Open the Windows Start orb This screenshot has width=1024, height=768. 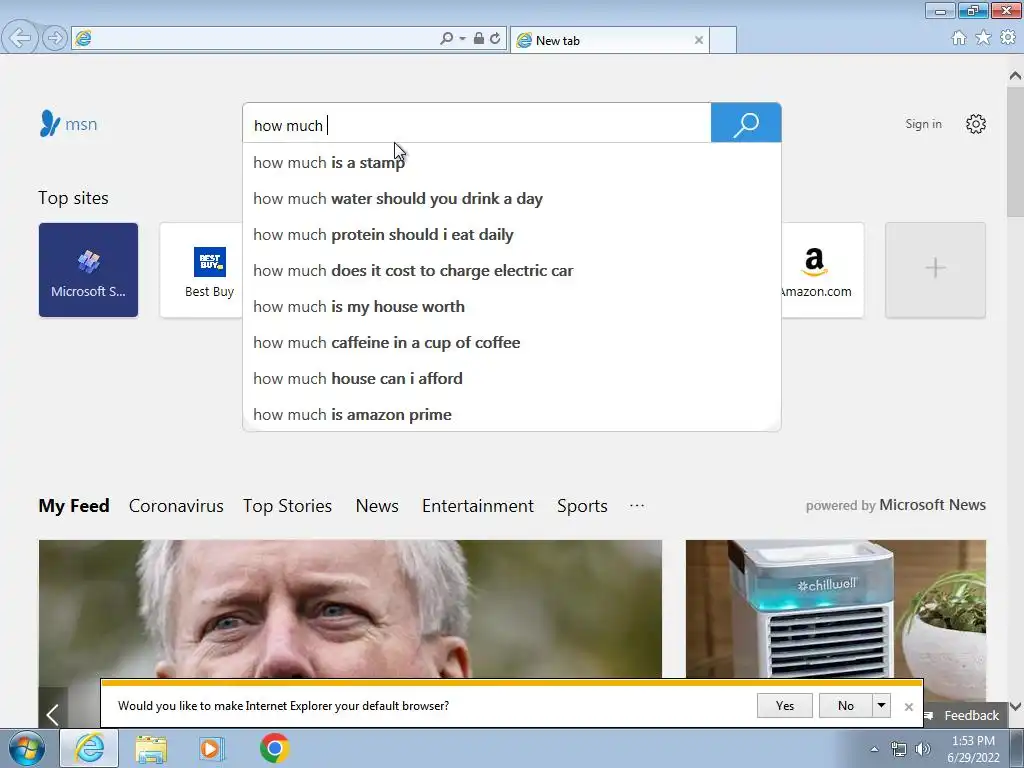pyautogui.click(x=25, y=748)
